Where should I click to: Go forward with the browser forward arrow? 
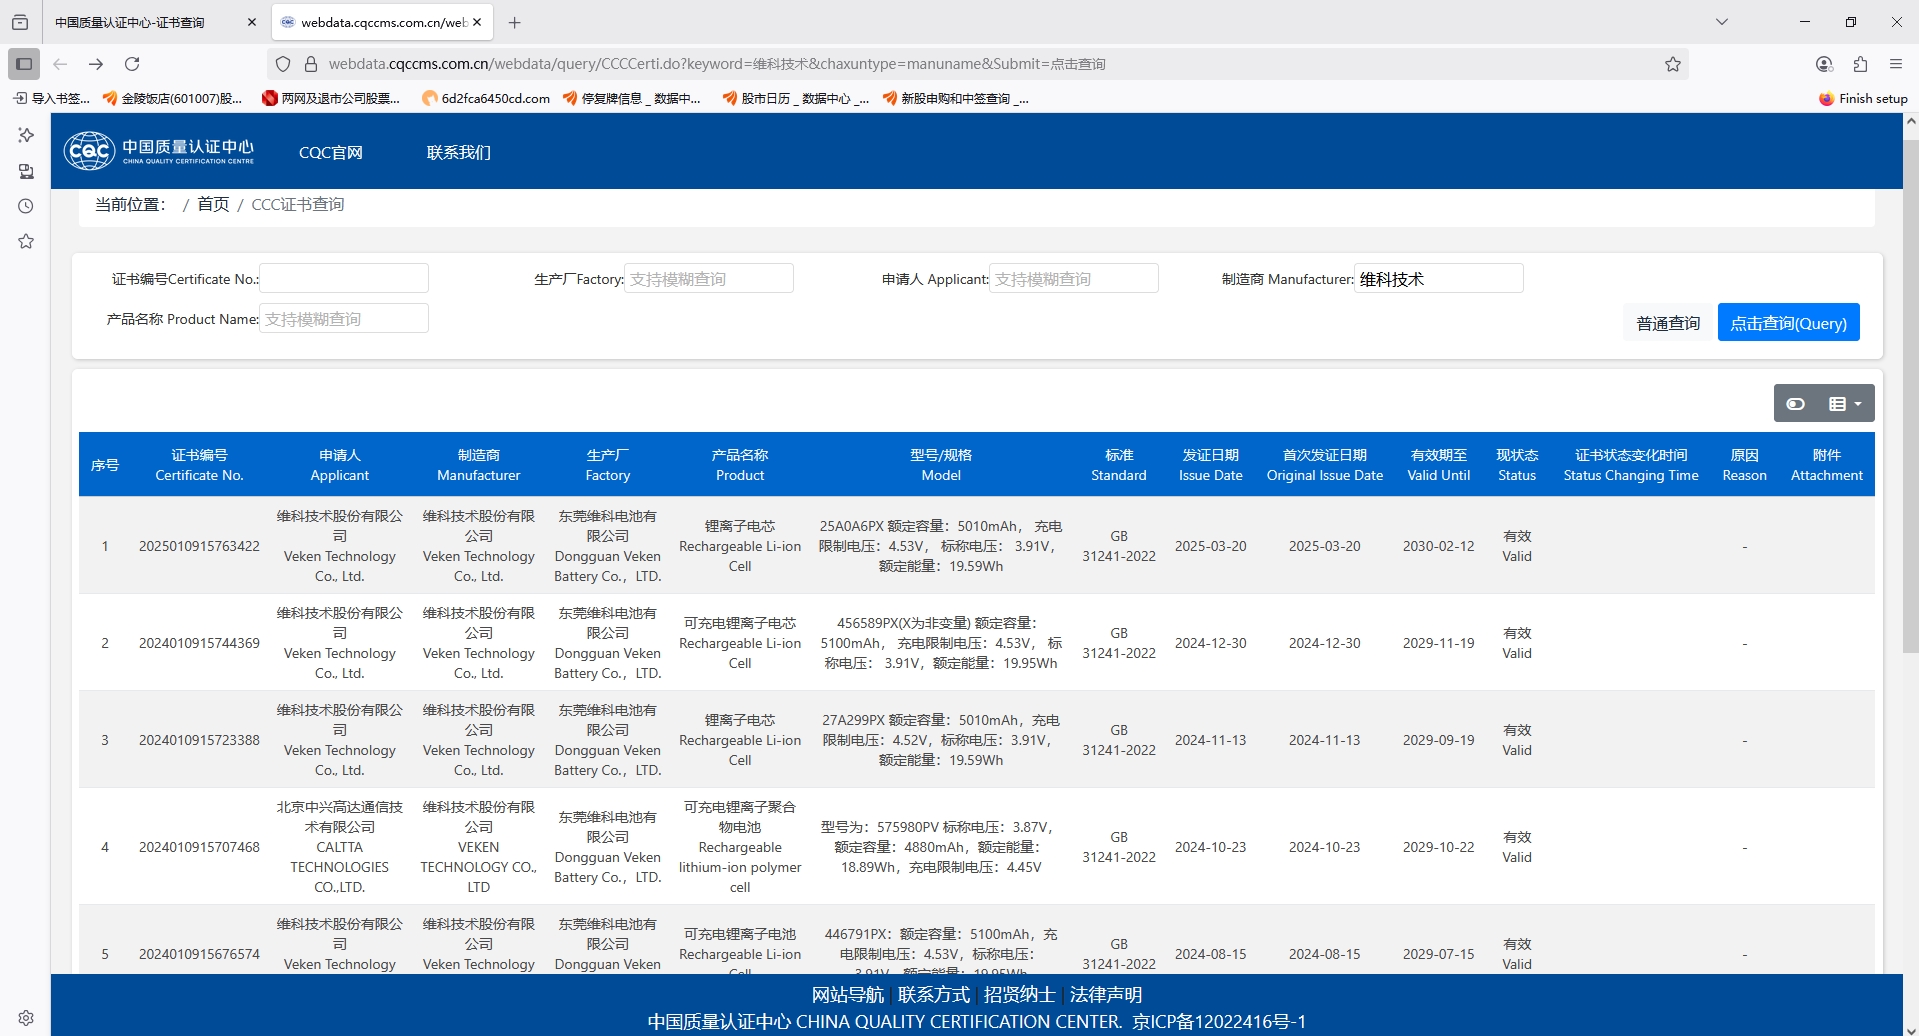[96, 64]
